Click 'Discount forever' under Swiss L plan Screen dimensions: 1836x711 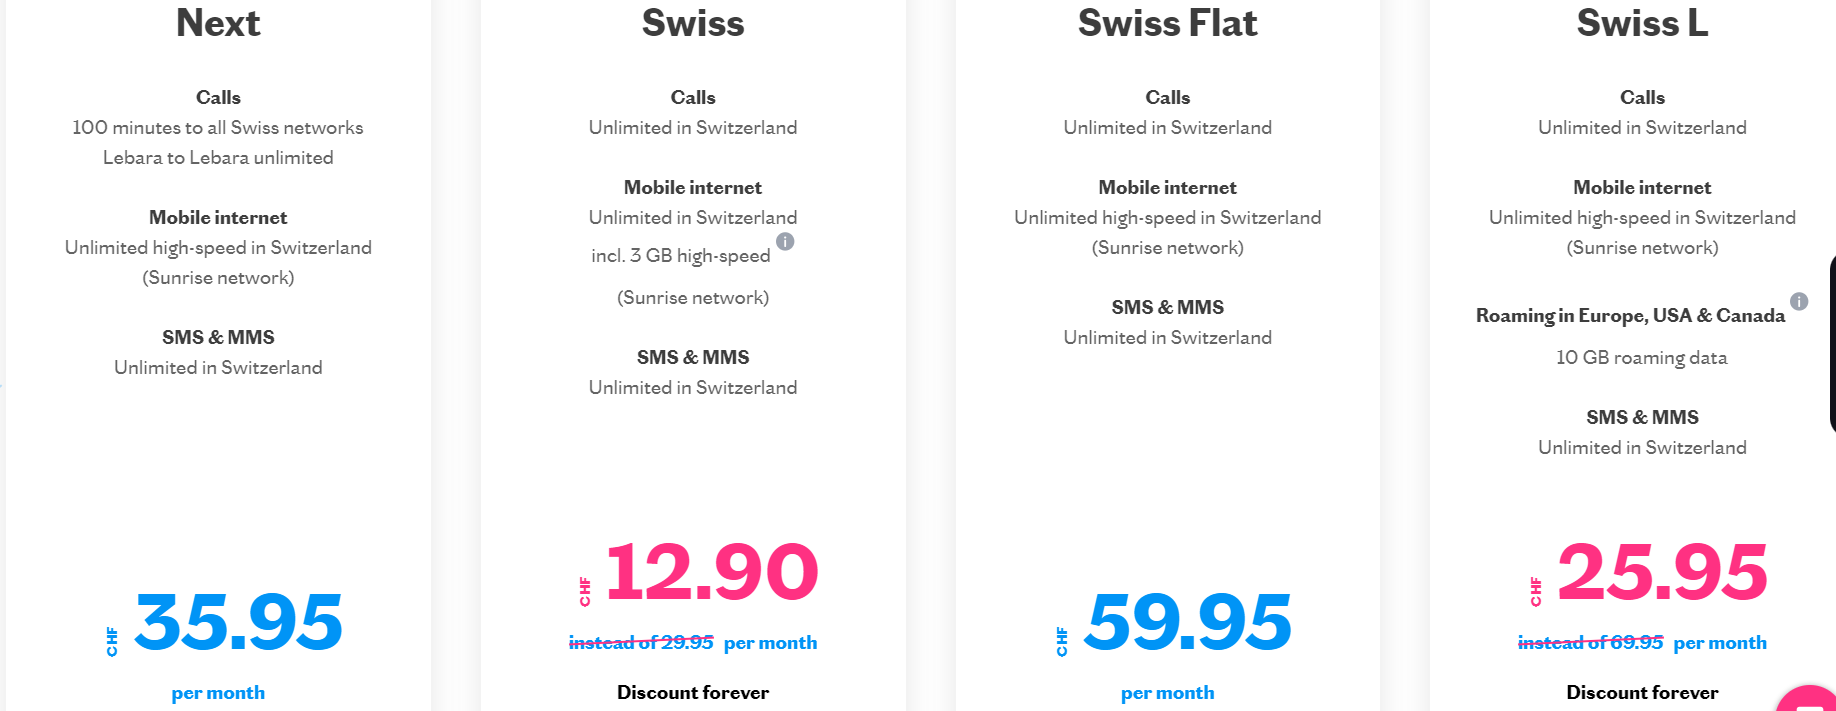(1642, 692)
